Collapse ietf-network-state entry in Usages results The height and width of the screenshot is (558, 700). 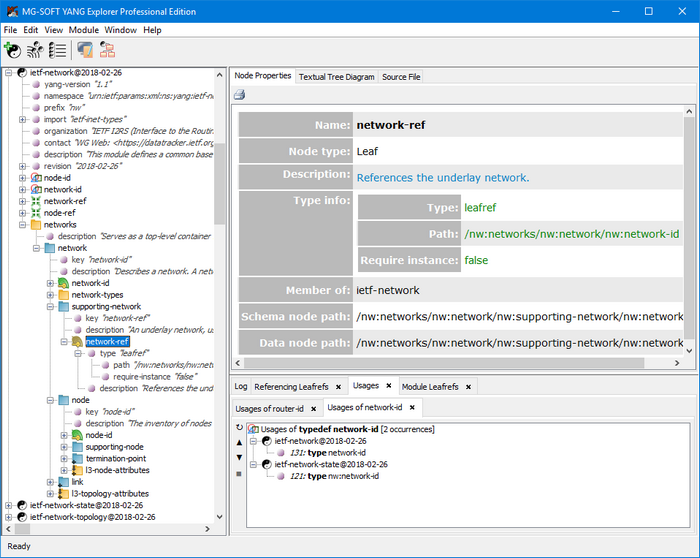click(x=253, y=464)
